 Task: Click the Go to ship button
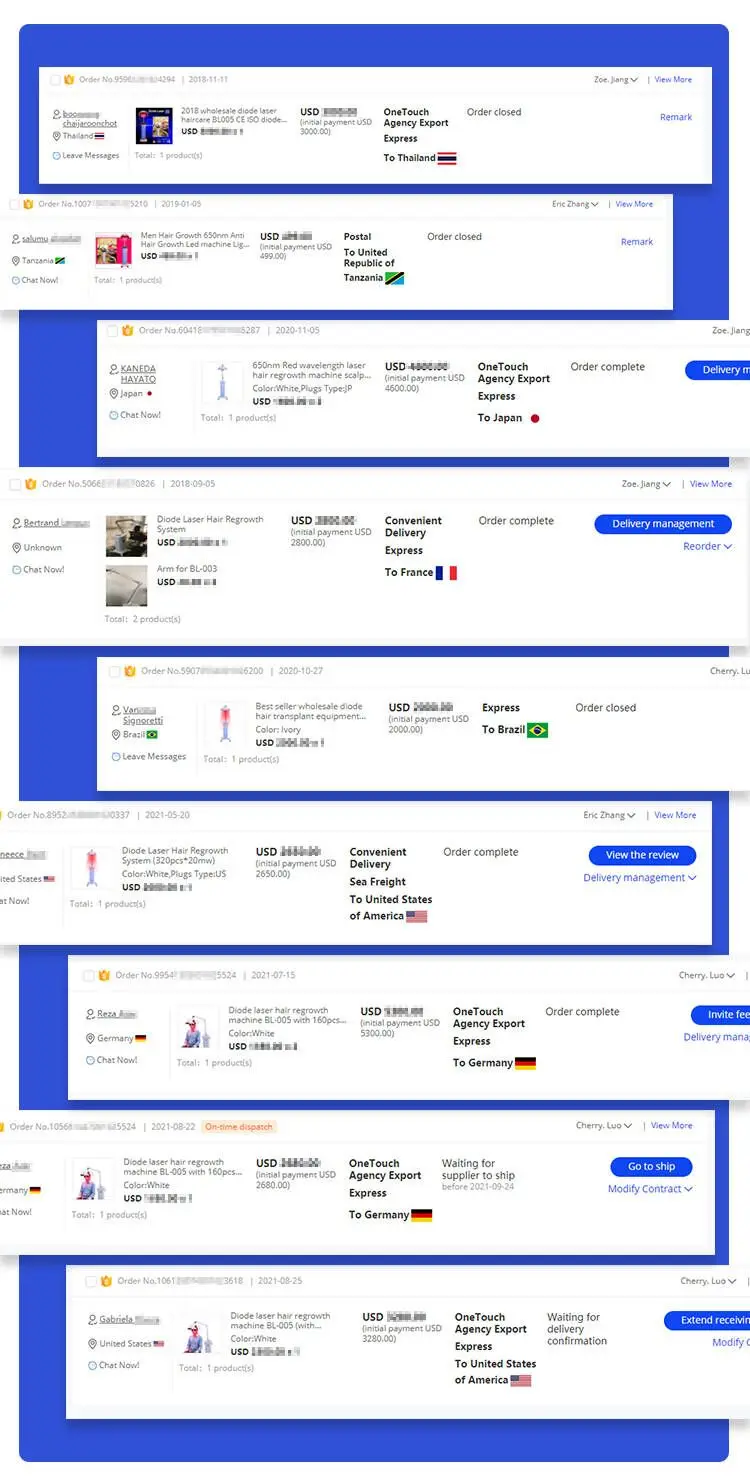point(651,1166)
